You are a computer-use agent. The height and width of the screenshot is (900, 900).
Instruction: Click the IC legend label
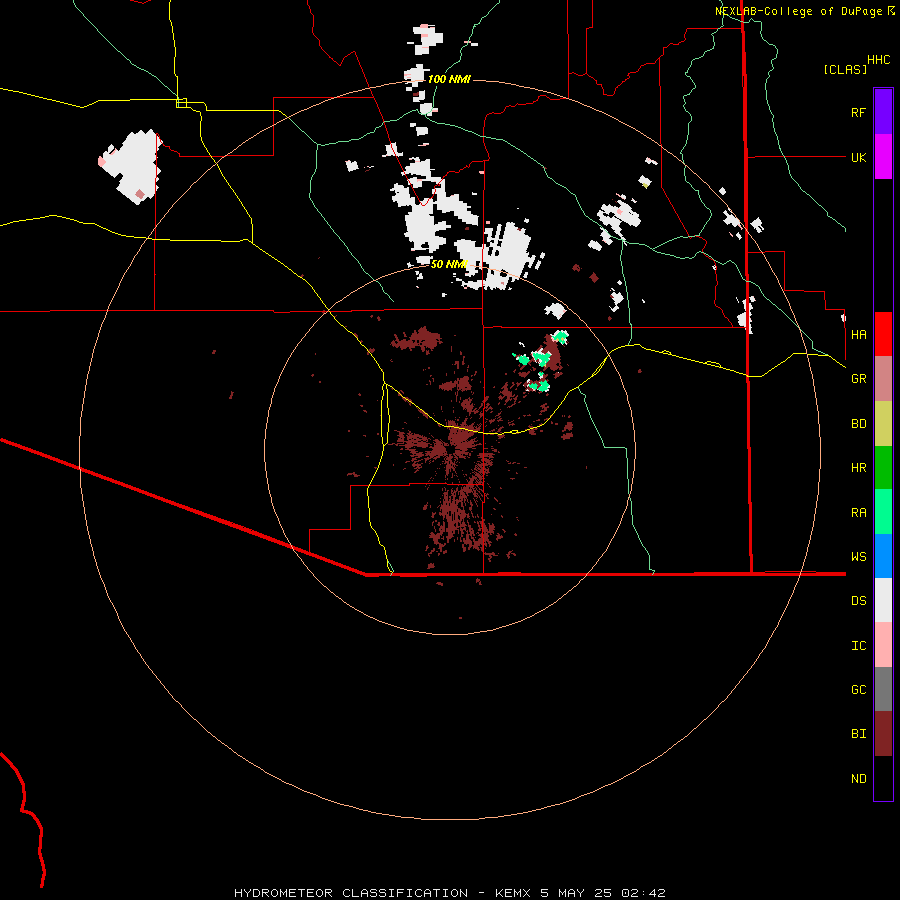858,646
